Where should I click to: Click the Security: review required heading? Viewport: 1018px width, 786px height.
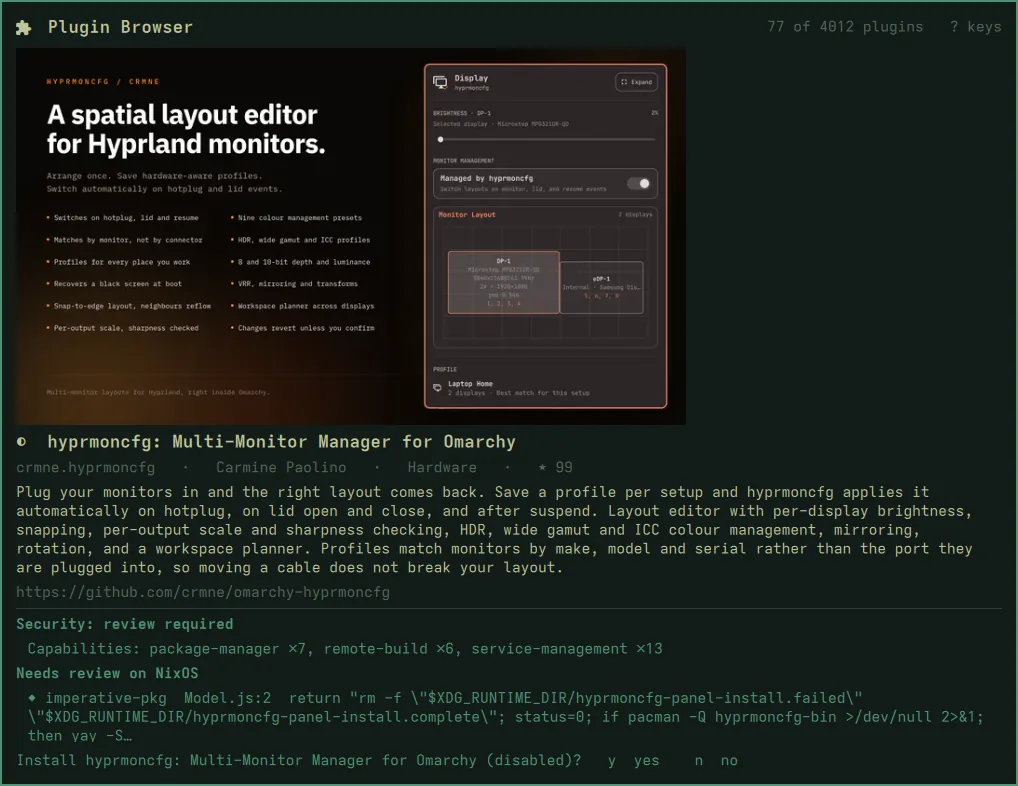tap(125, 624)
